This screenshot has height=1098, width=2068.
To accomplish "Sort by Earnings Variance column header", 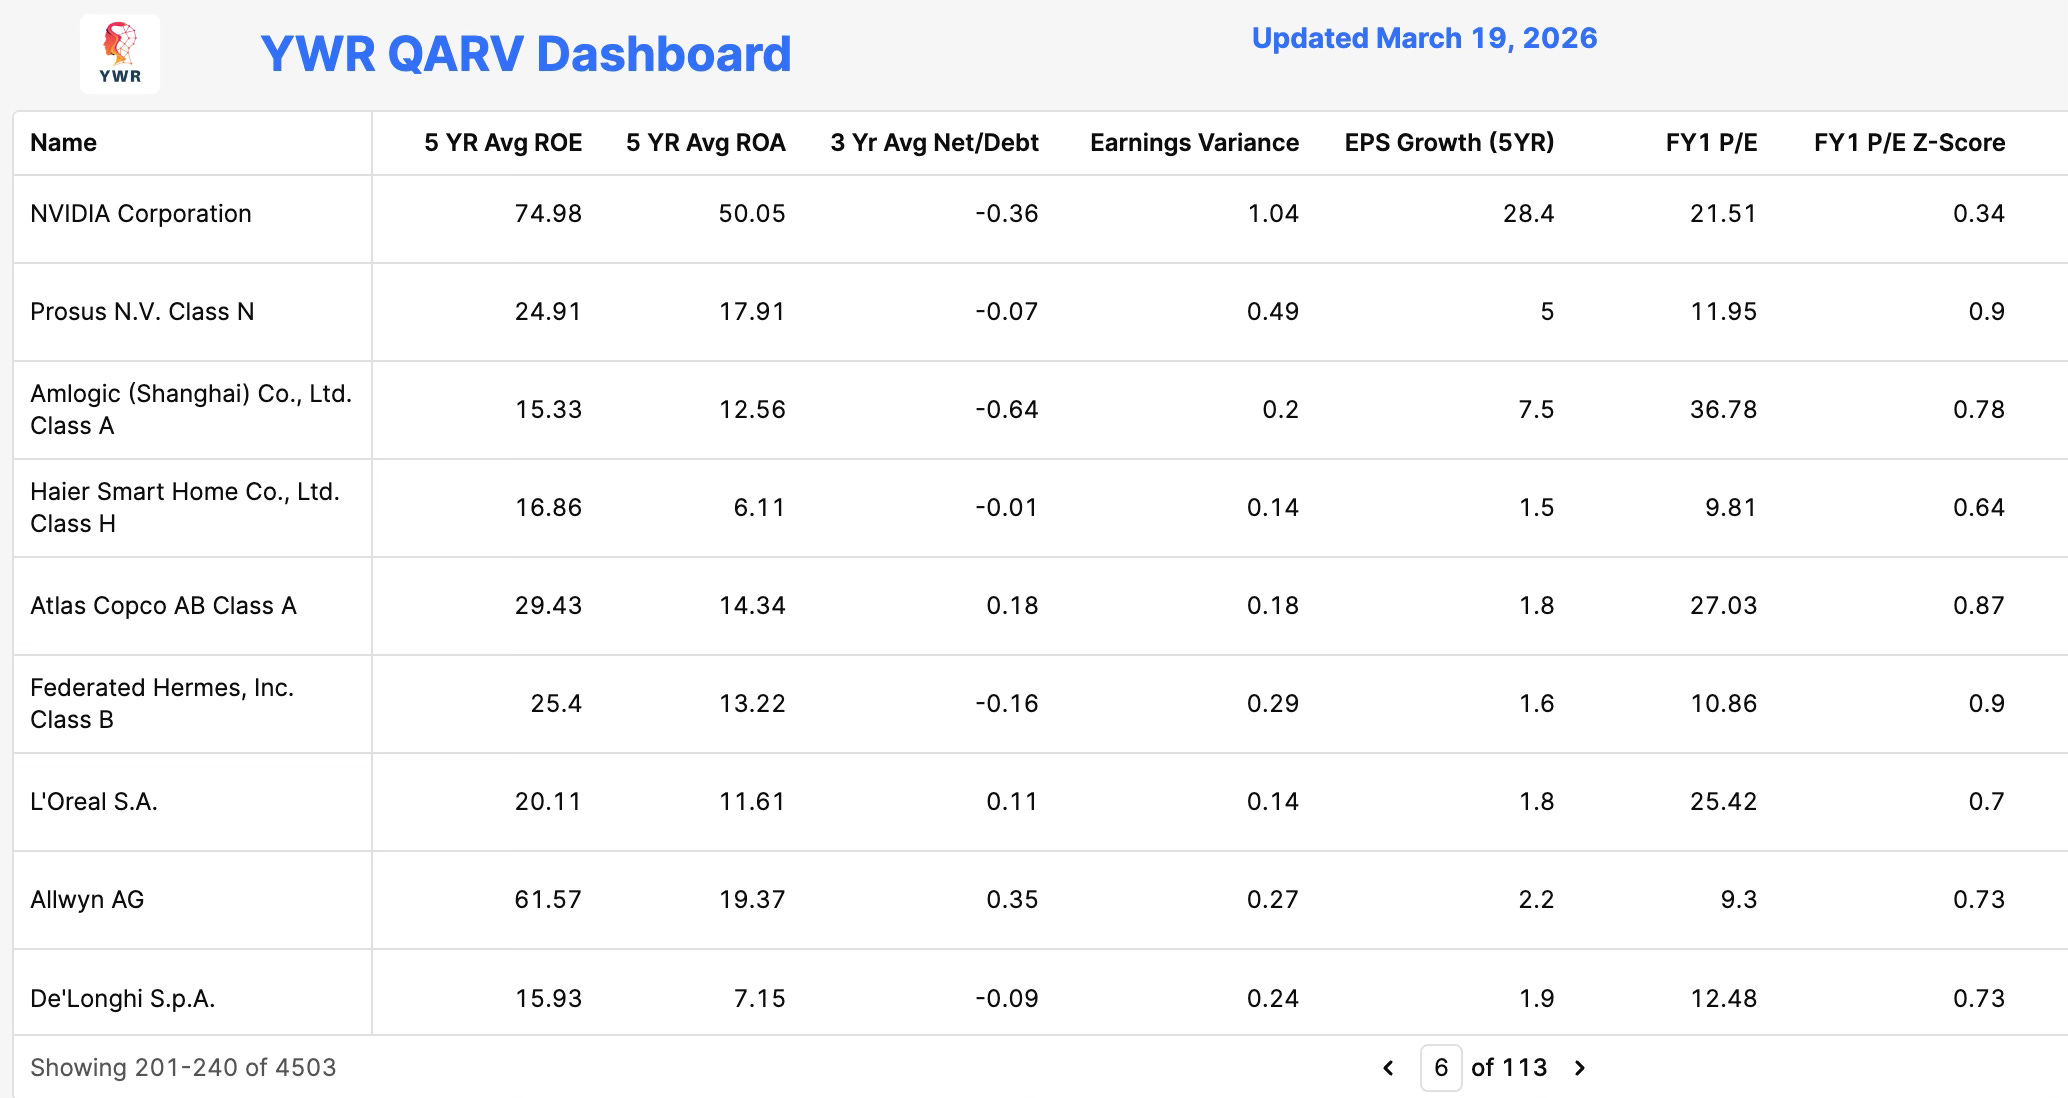I will click(x=1194, y=143).
